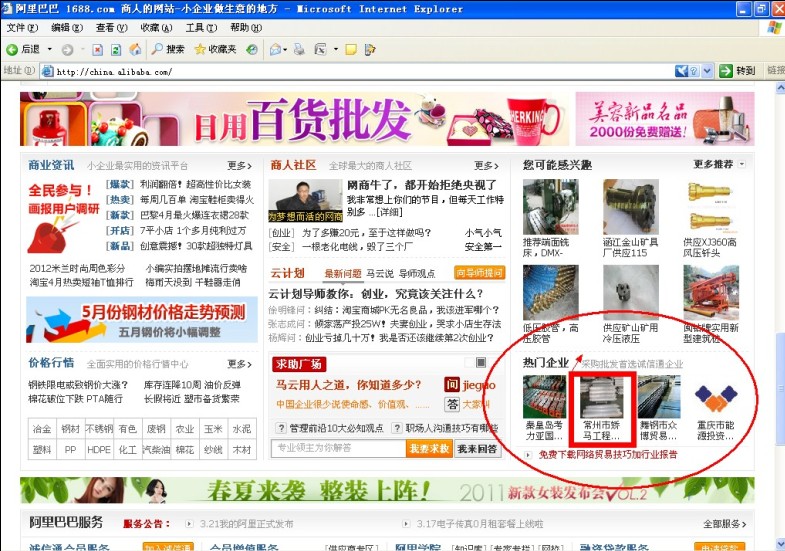
Task: Click the 全部服务 link
Action: tap(724, 524)
